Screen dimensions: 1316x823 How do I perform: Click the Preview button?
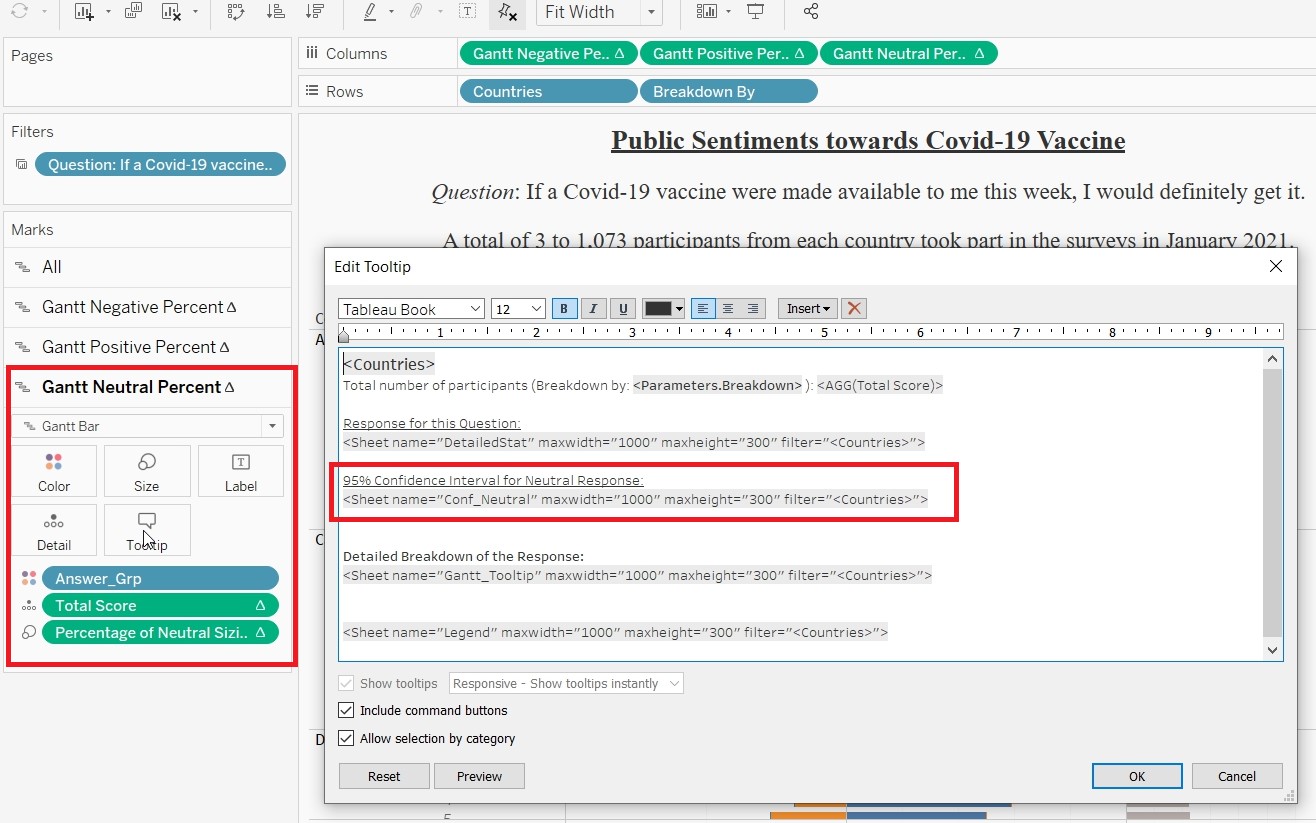point(479,776)
